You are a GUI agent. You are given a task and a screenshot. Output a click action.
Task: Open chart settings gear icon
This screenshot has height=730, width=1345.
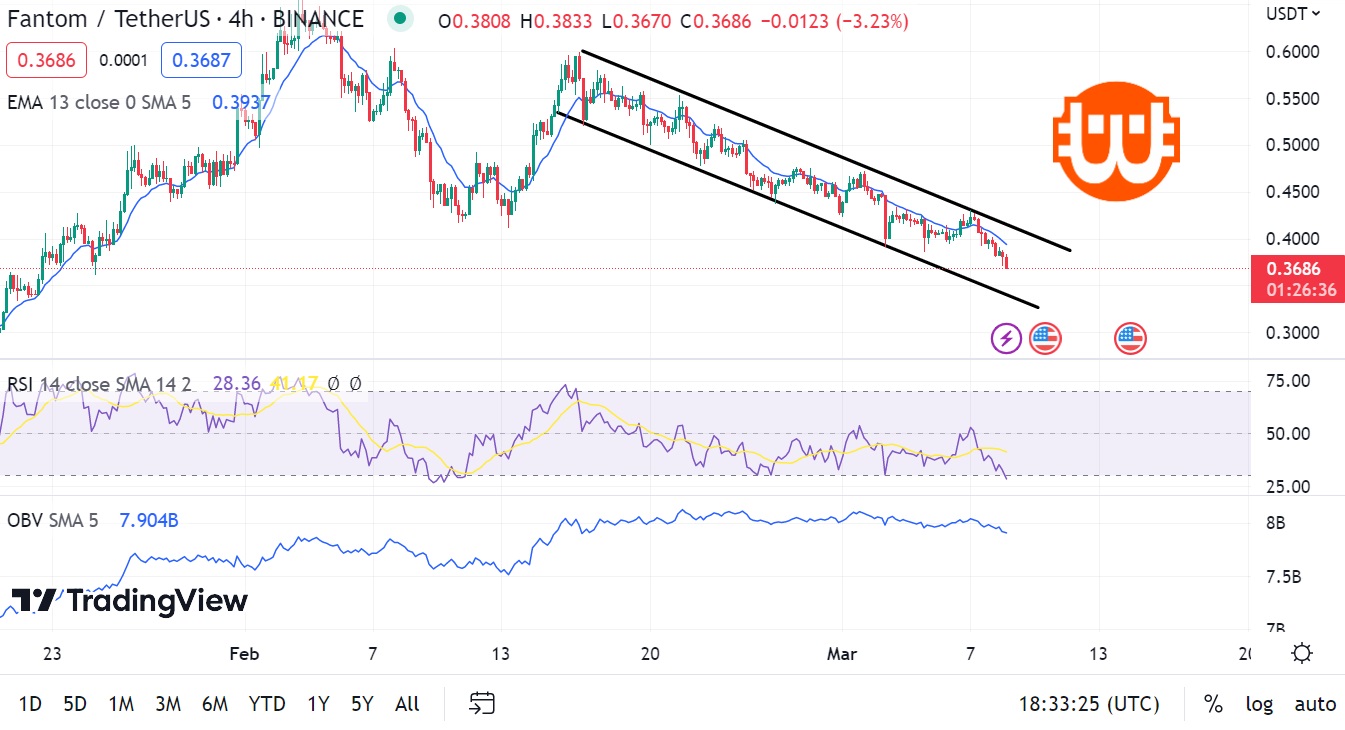coord(1301,654)
